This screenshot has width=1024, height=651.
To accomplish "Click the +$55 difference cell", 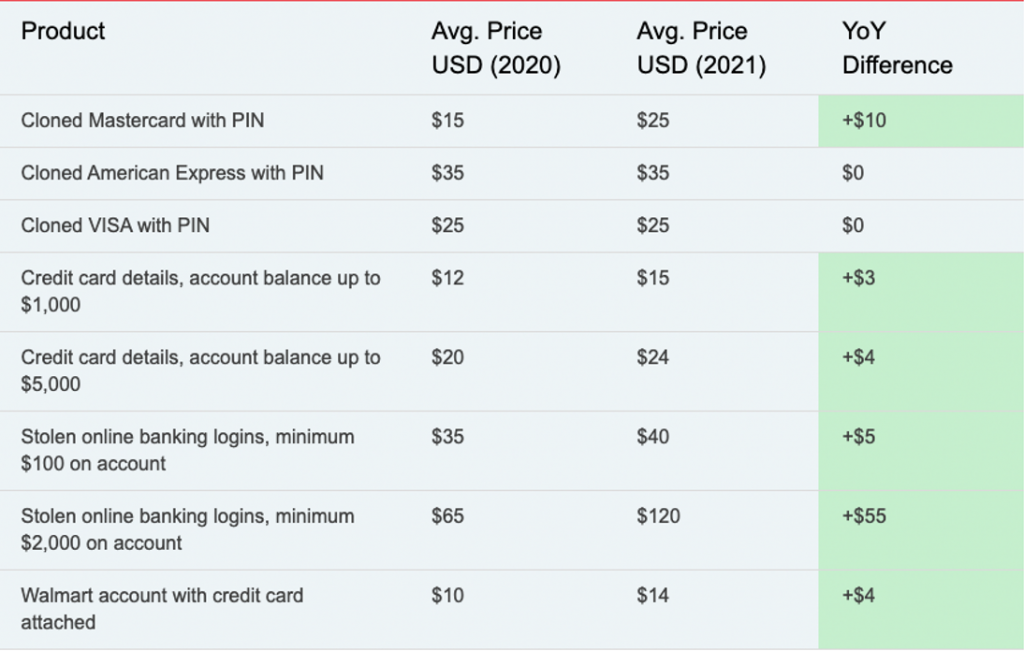I will (x=921, y=530).
